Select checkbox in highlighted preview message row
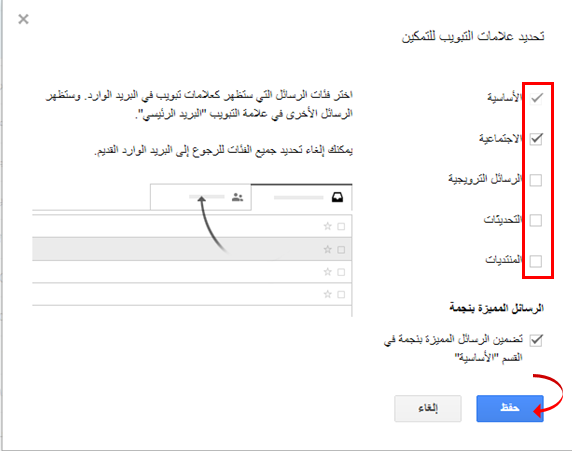This screenshot has width=572, height=451. click(341, 250)
